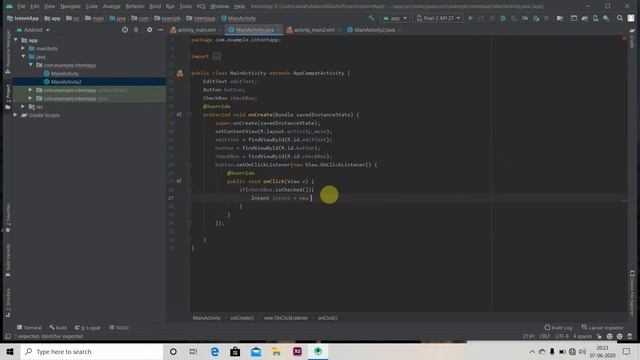Open the Pixel 2 API 27 device dropdown
Screen dimensions: 640x360
(438, 18)
